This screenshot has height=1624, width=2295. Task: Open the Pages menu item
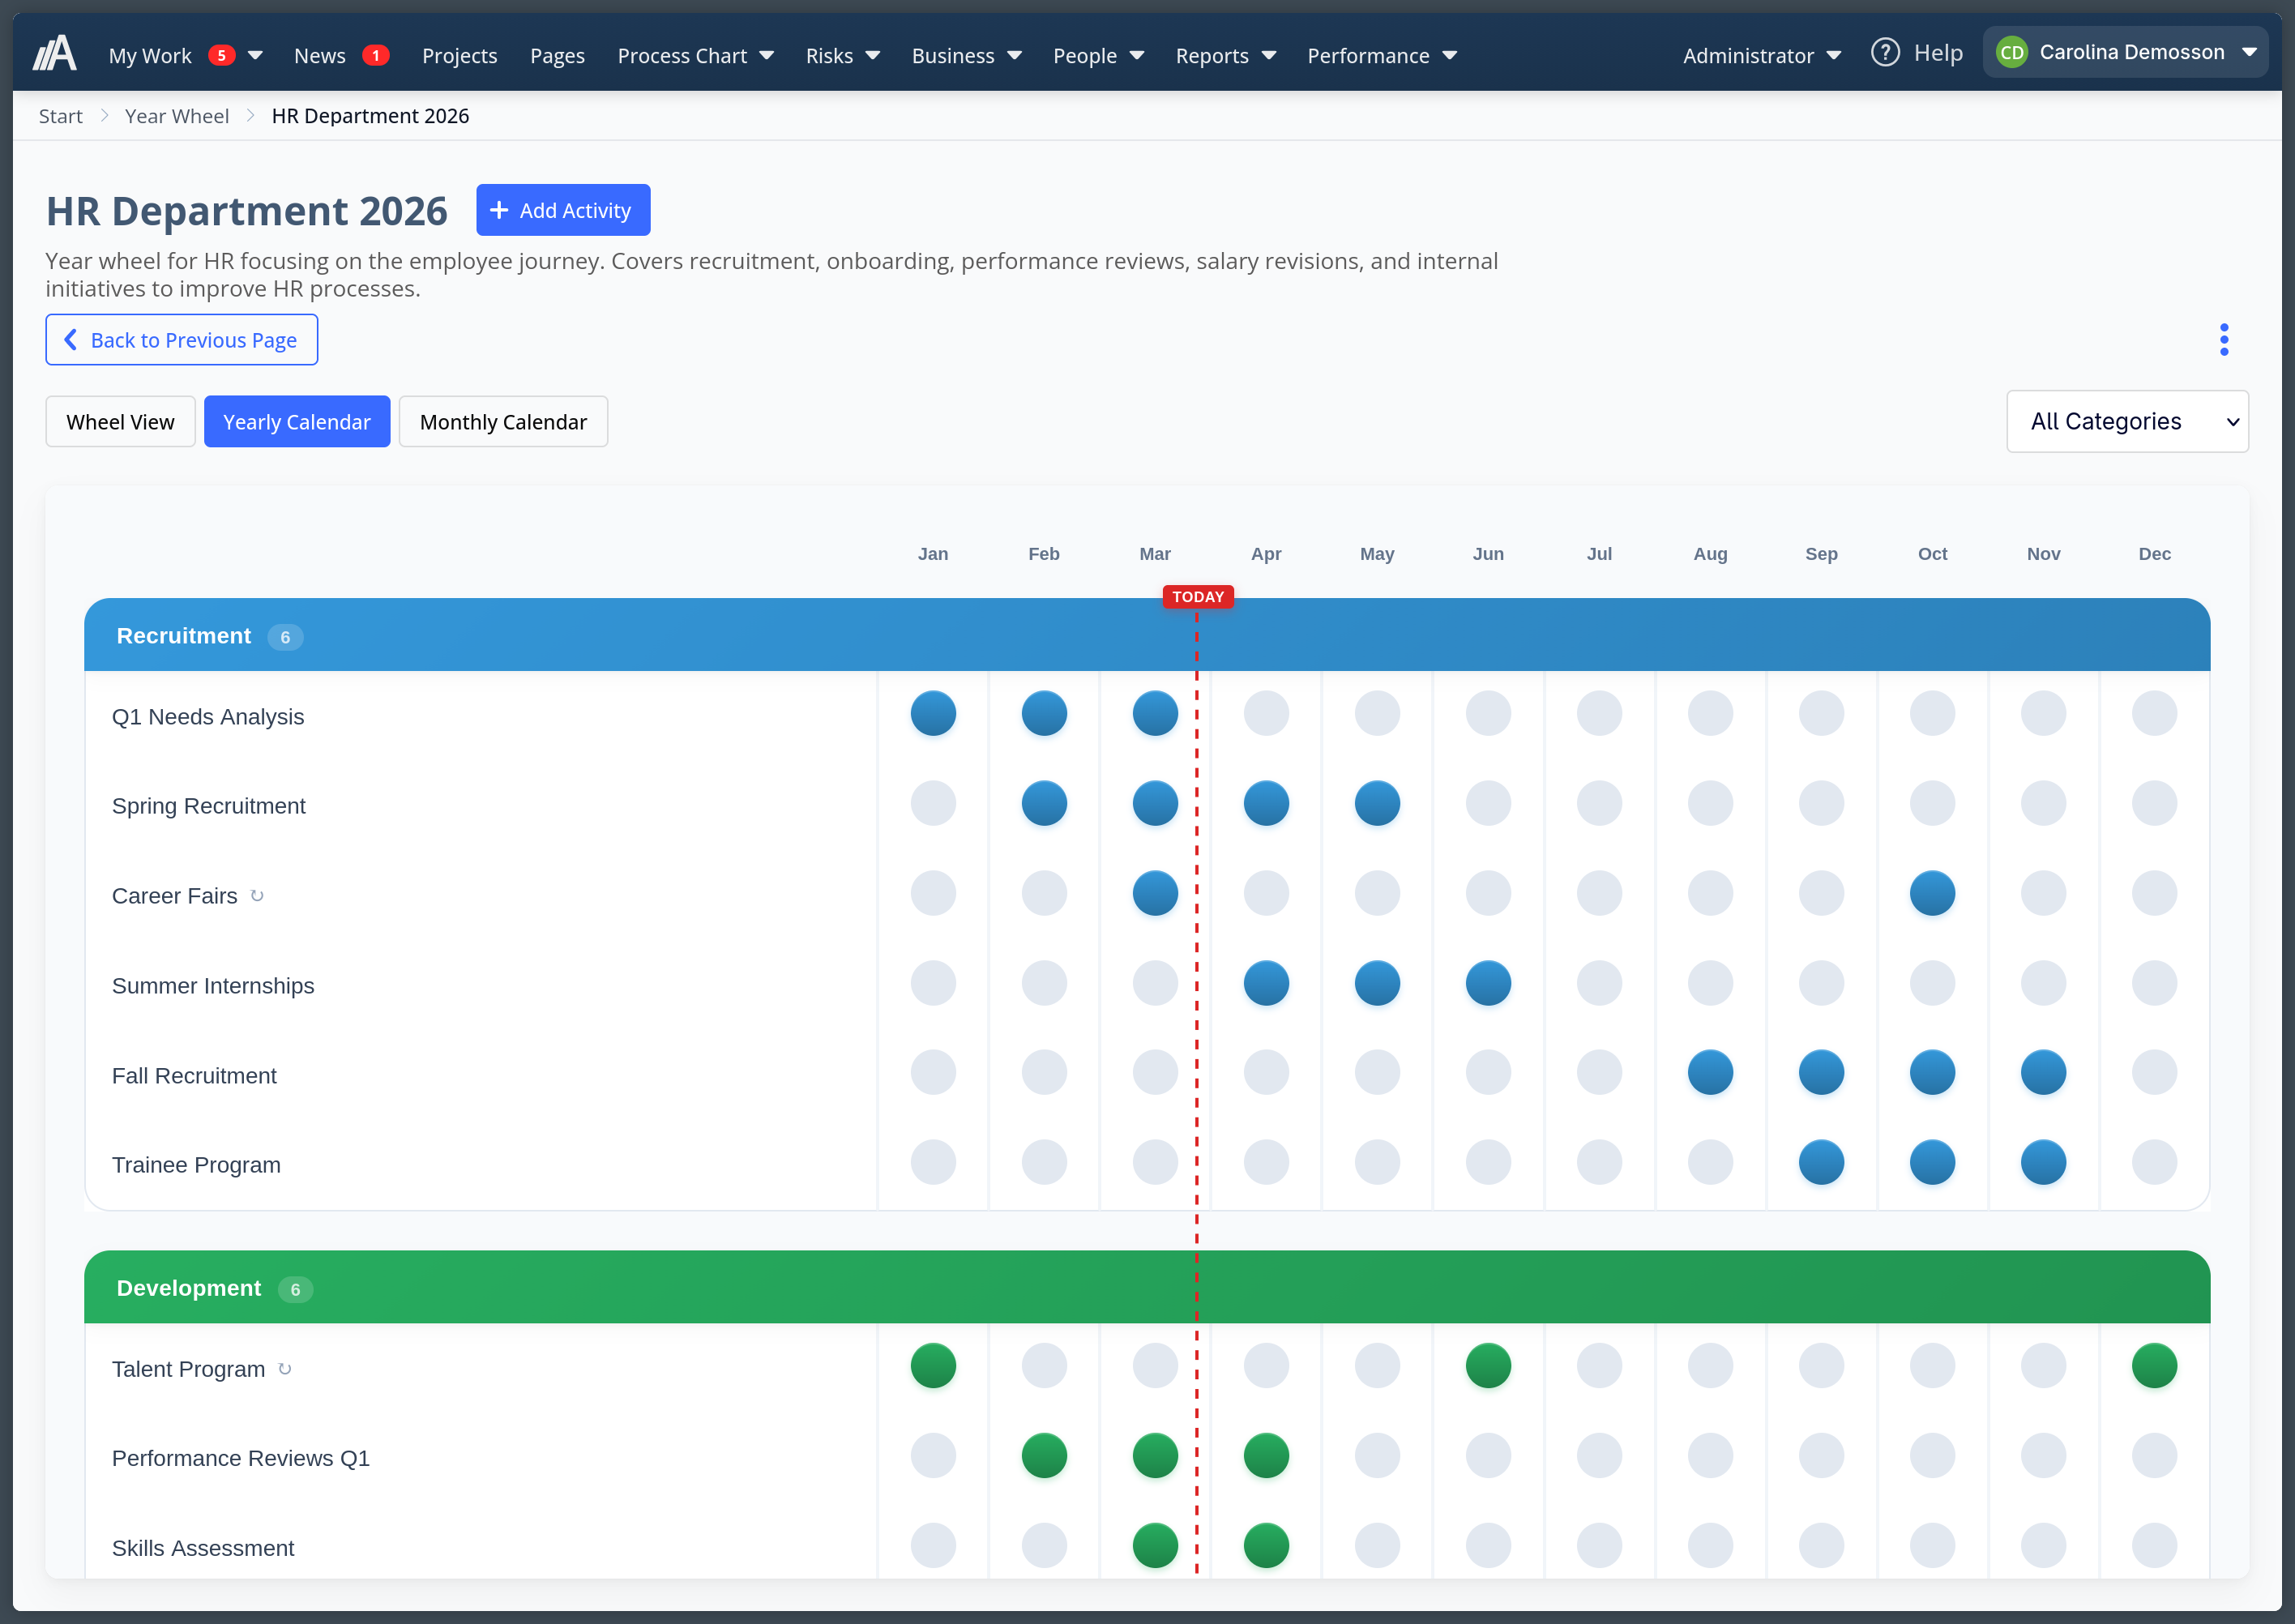click(557, 56)
